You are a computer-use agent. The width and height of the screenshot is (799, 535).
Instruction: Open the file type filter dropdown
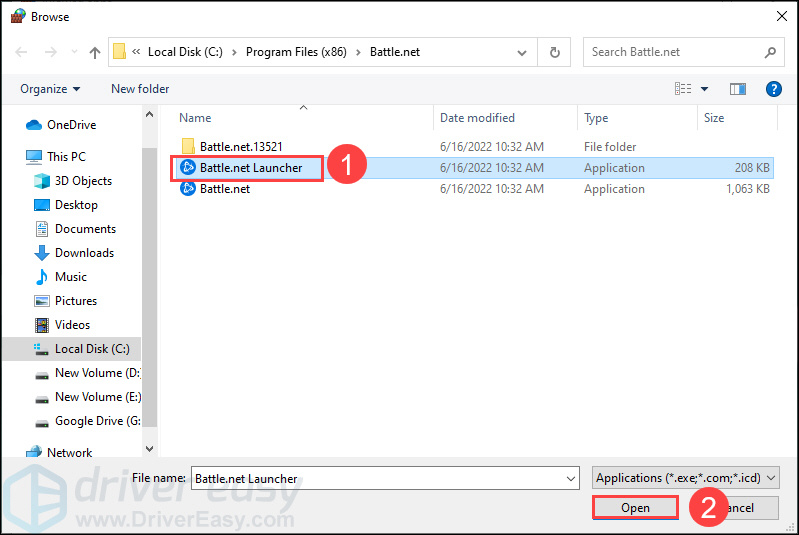tap(685, 479)
